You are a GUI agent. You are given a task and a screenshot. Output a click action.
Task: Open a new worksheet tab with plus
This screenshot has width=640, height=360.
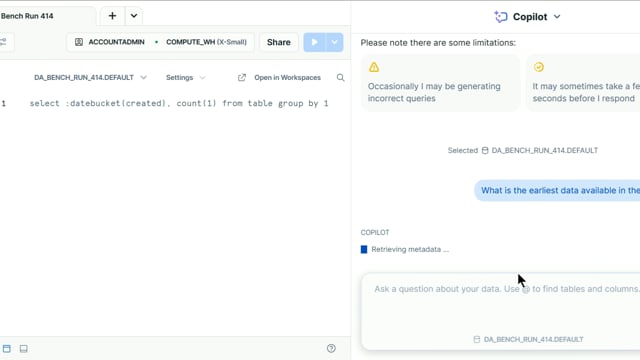pos(112,16)
